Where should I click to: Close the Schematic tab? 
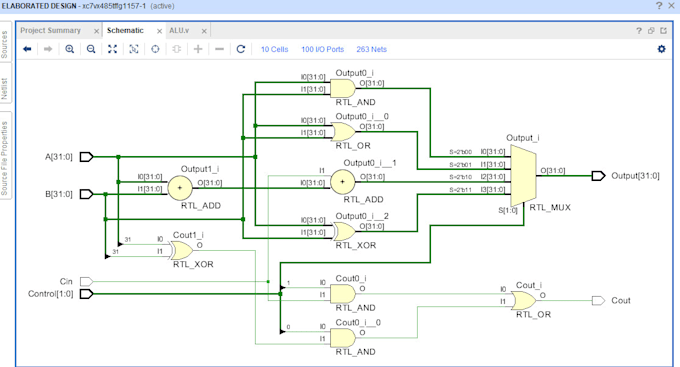click(x=159, y=31)
